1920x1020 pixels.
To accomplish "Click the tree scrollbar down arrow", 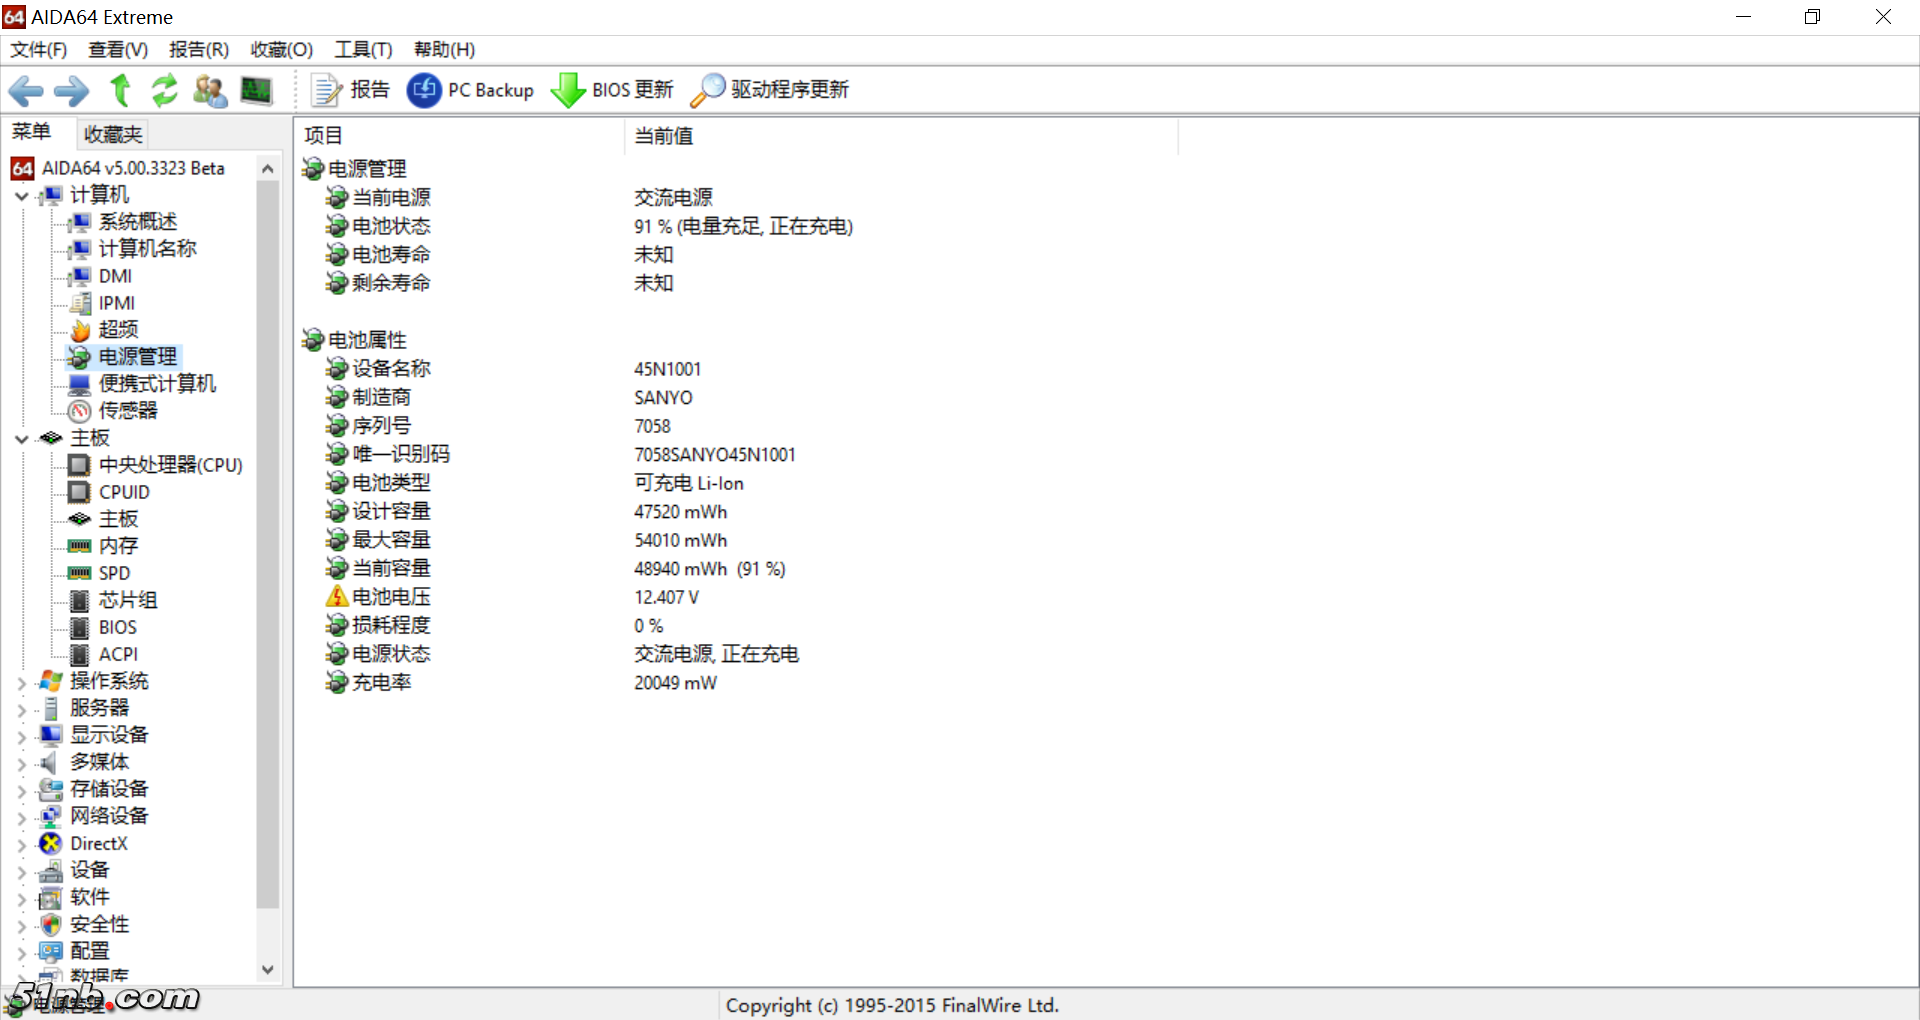I will point(267,969).
